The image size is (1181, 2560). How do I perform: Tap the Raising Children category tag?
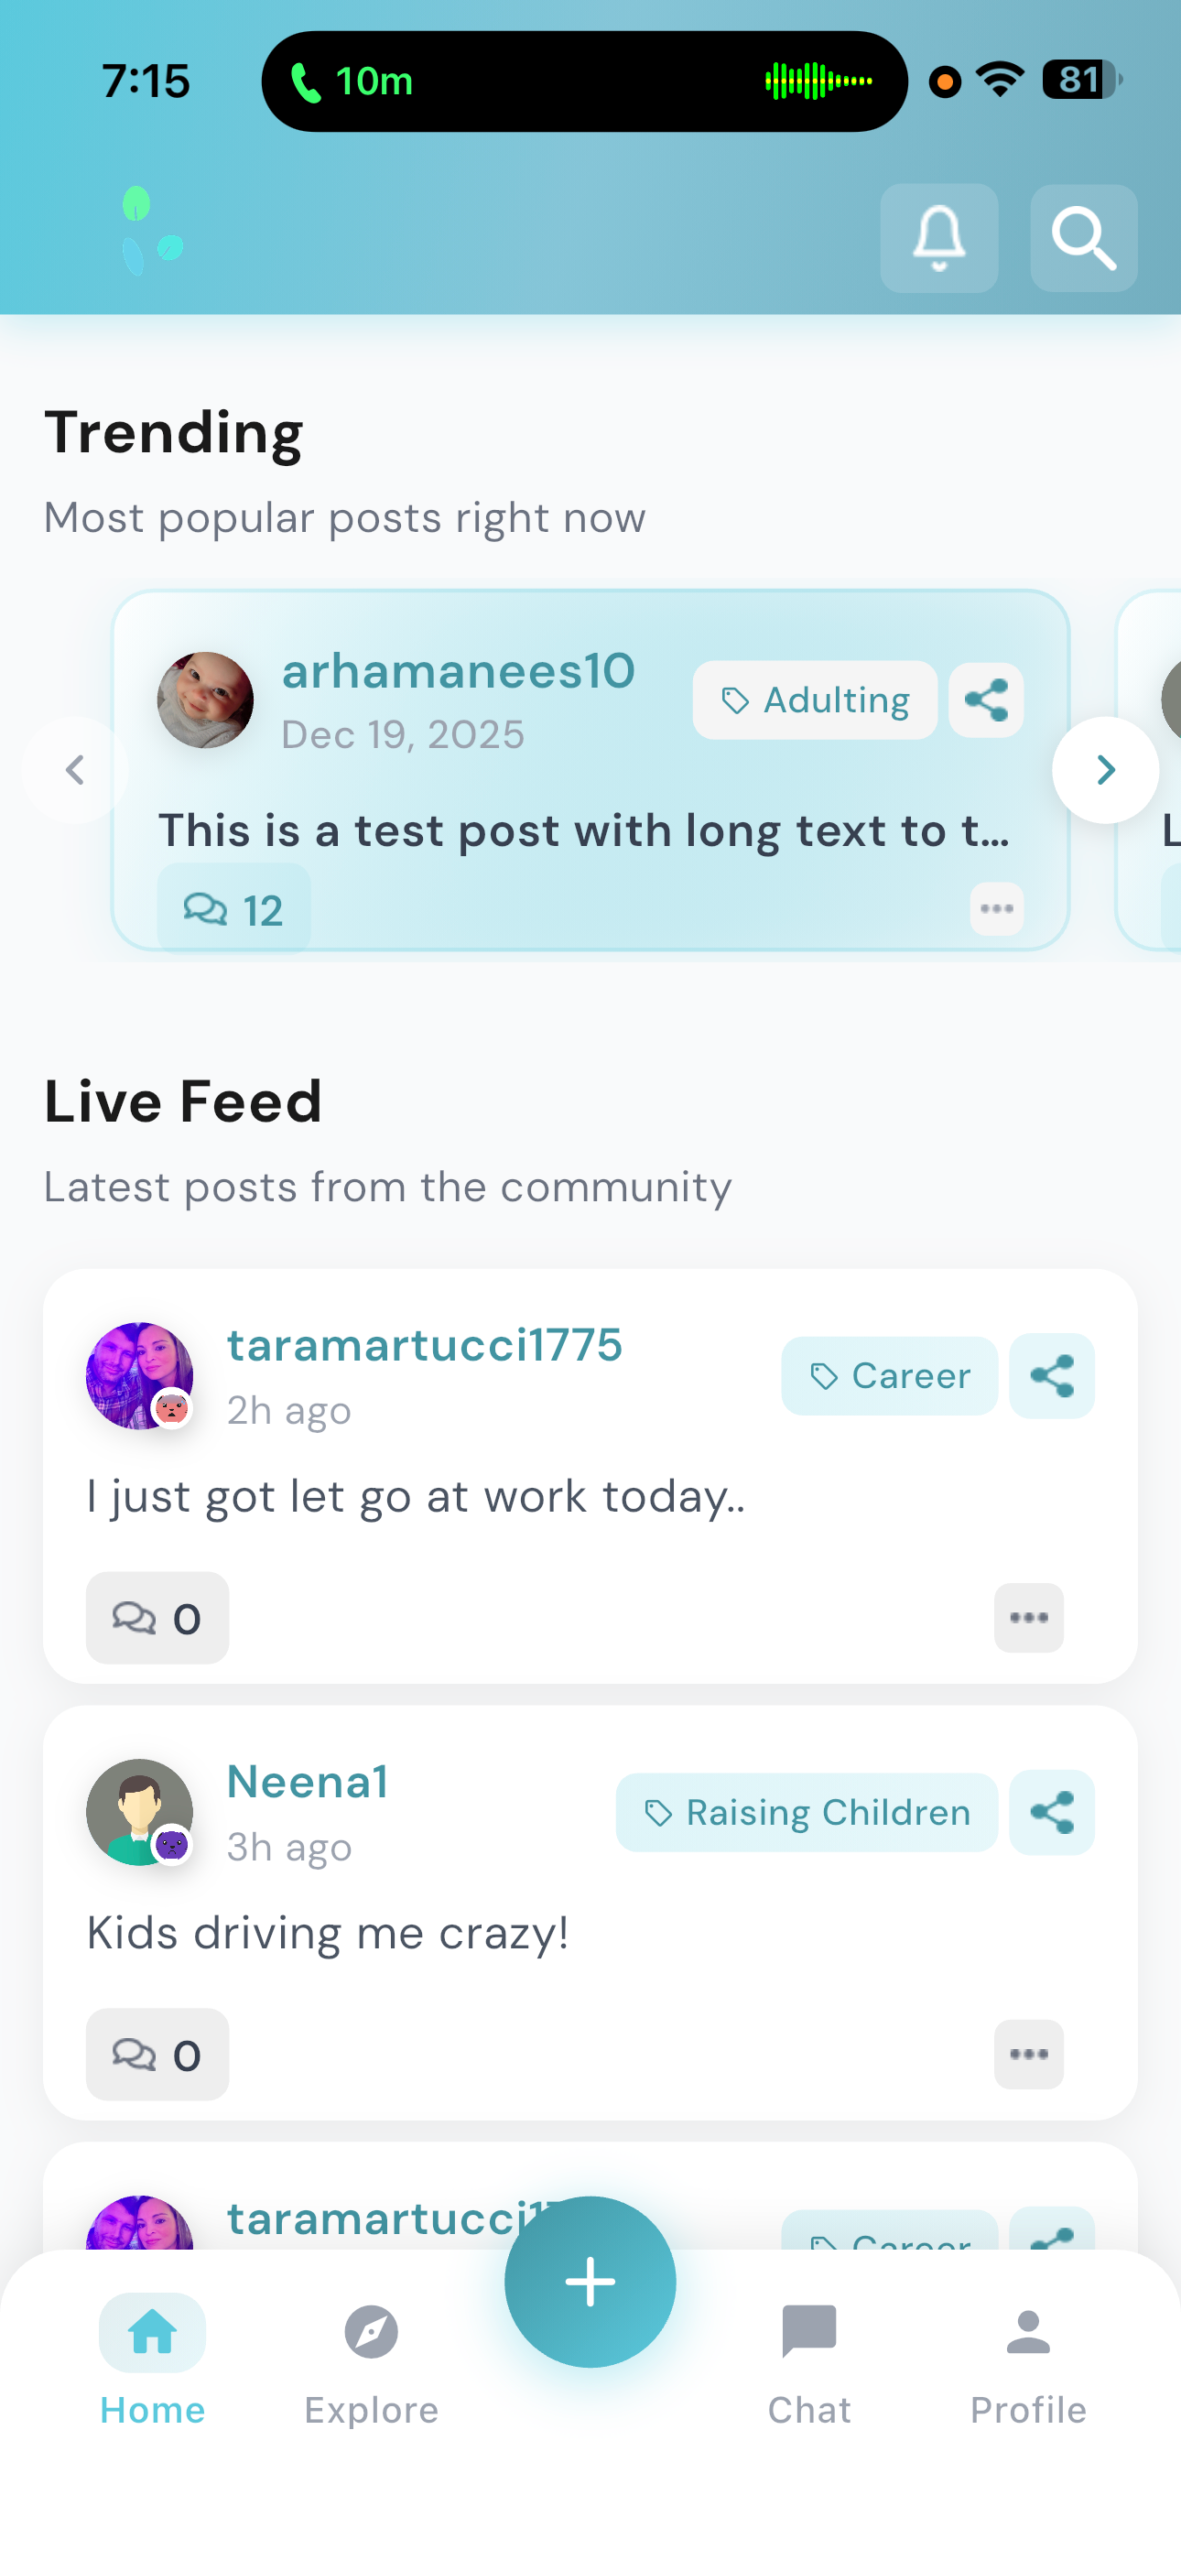pyautogui.click(x=806, y=1811)
